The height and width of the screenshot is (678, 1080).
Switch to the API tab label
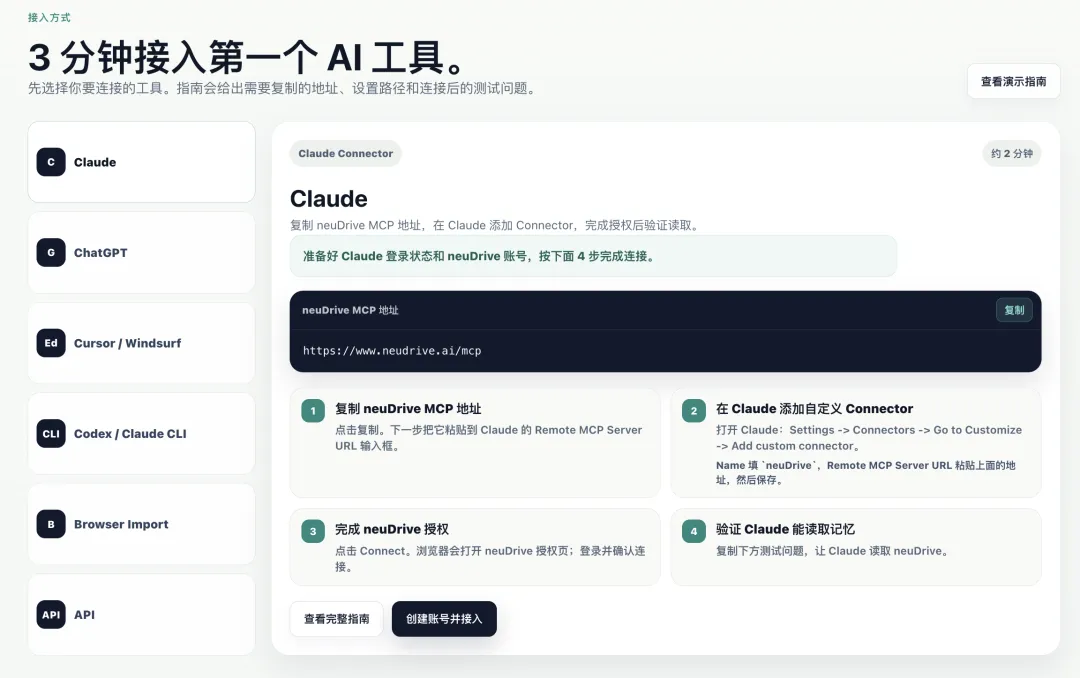pyautogui.click(x=84, y=615)
